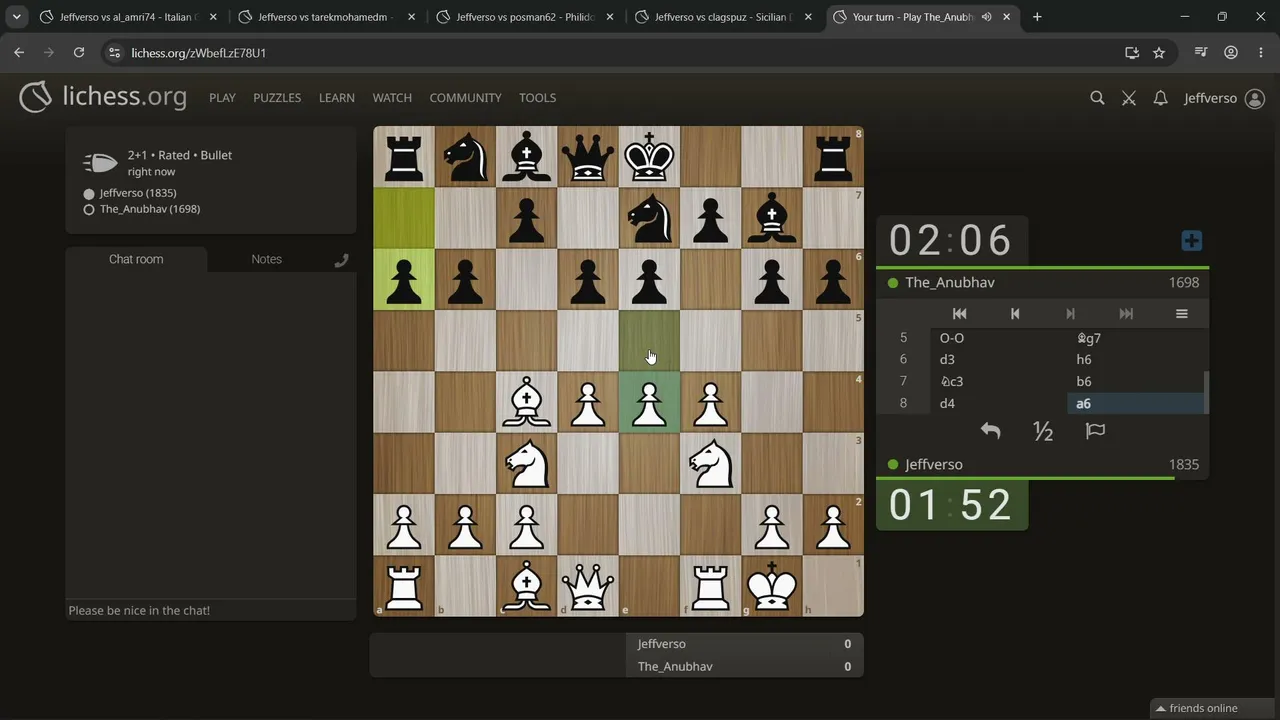Jump to the first move
Screen dimensions: 1280x720
pos(959,314)
